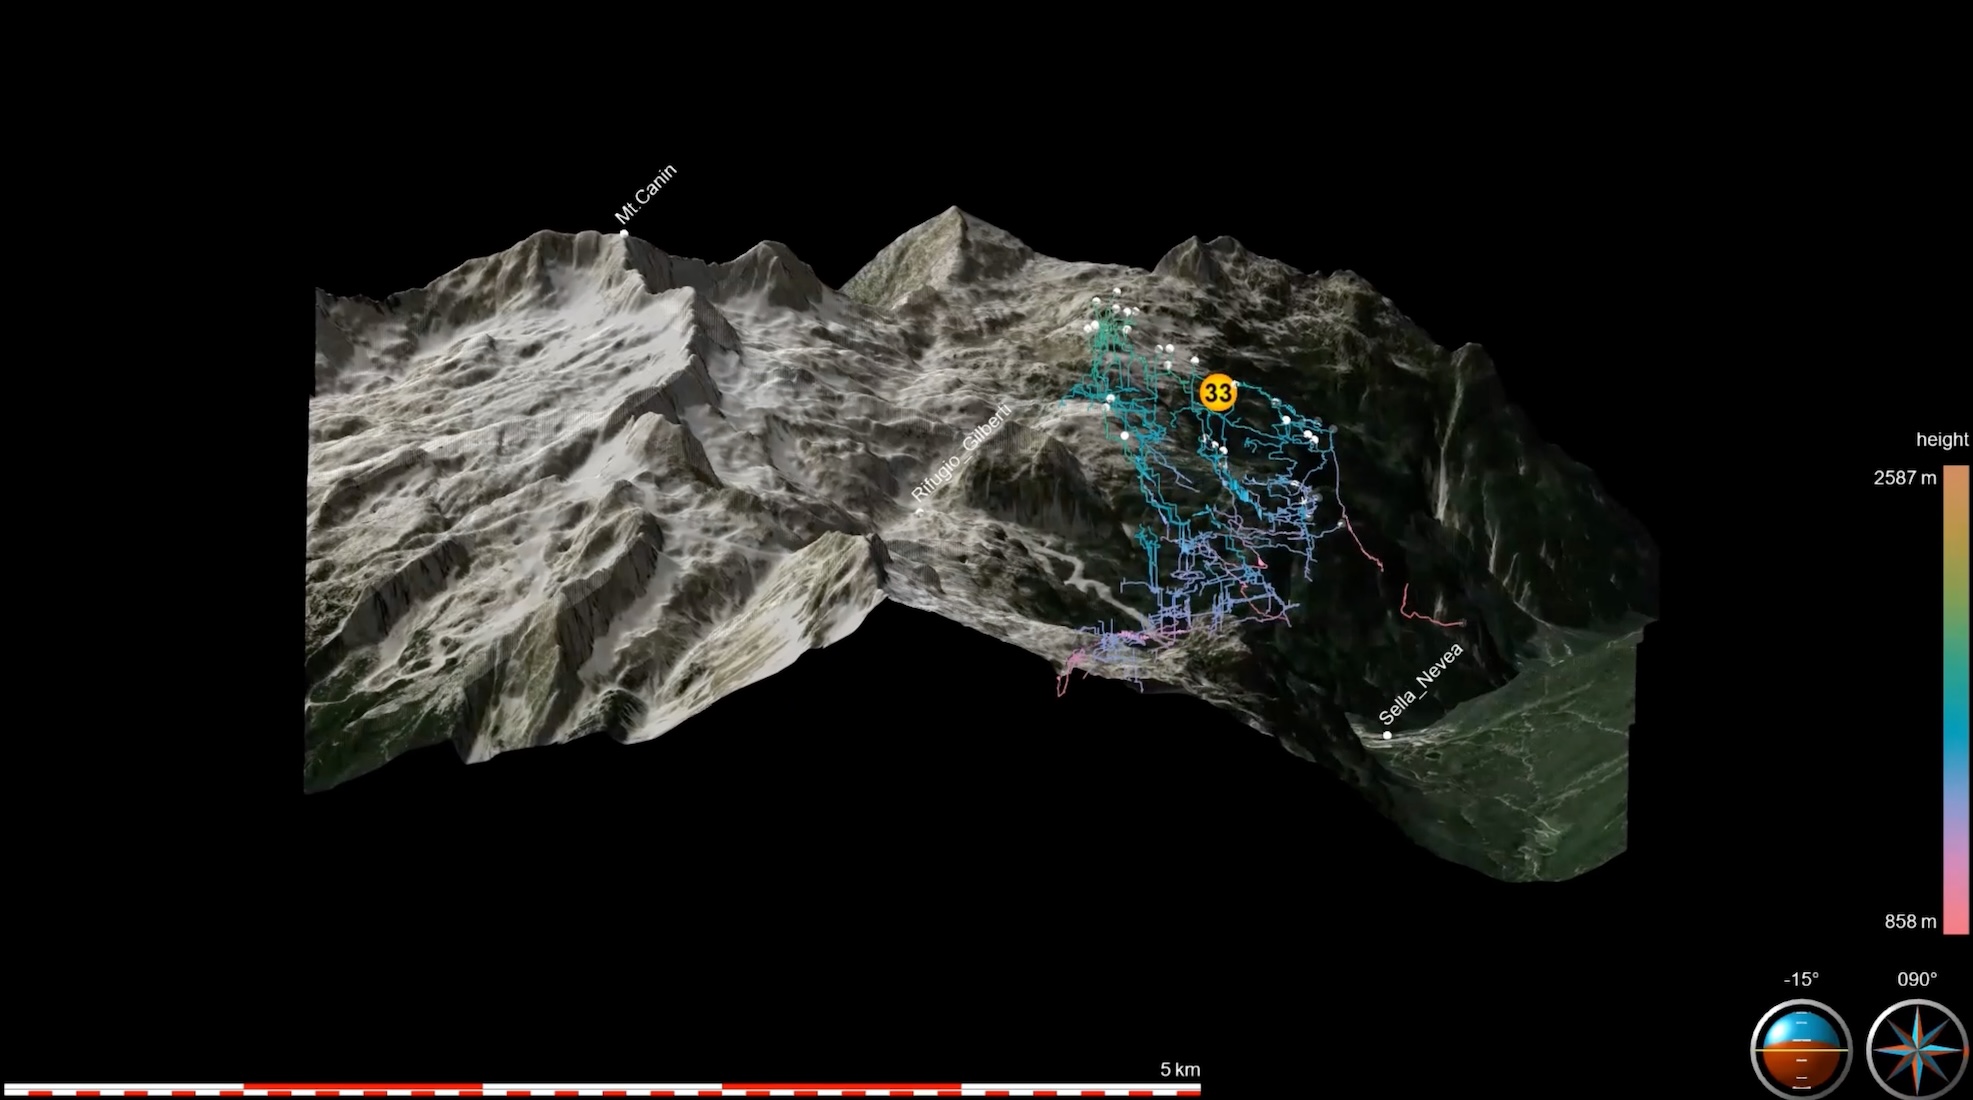Select the Sella_Nevea text label
1973x1100 pixels.
click(x=1420, y=684)
